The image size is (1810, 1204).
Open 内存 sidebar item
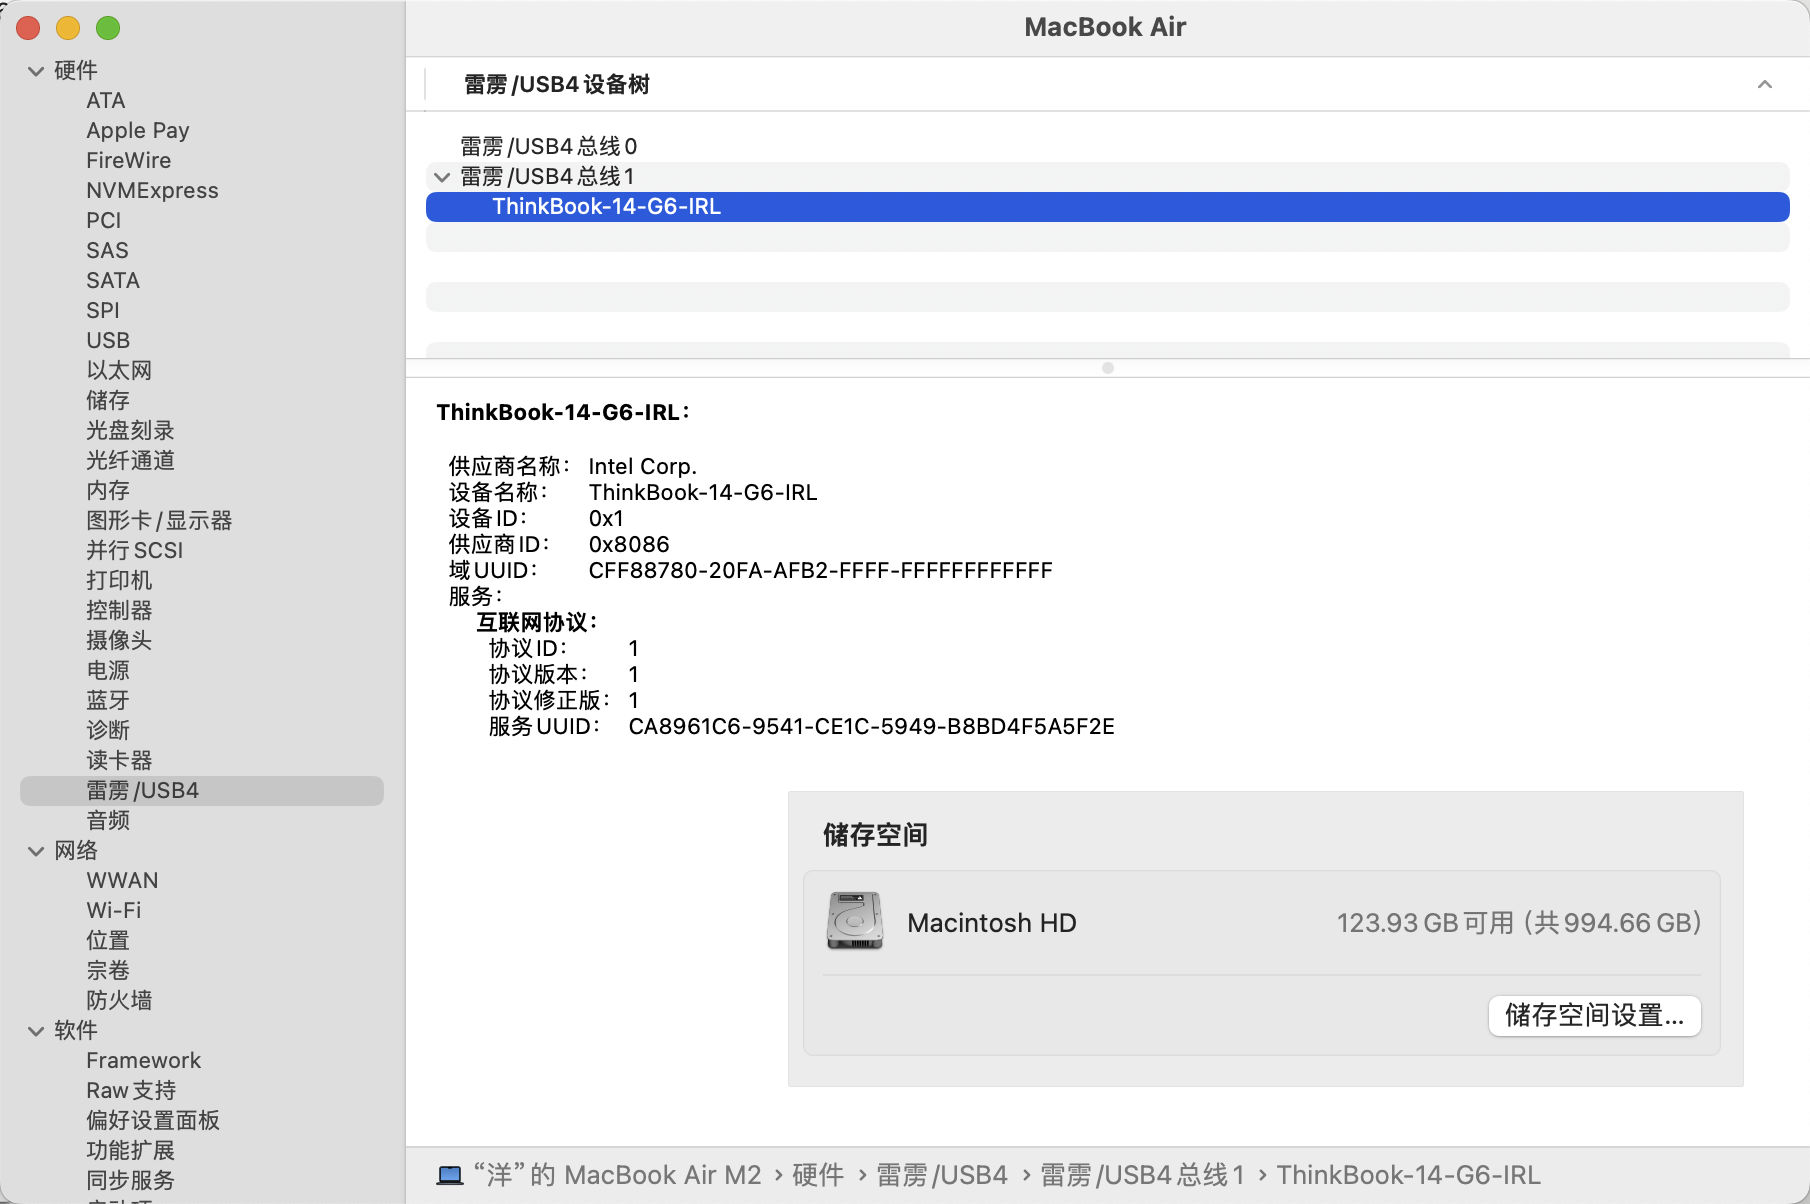[x=108, y=491]
